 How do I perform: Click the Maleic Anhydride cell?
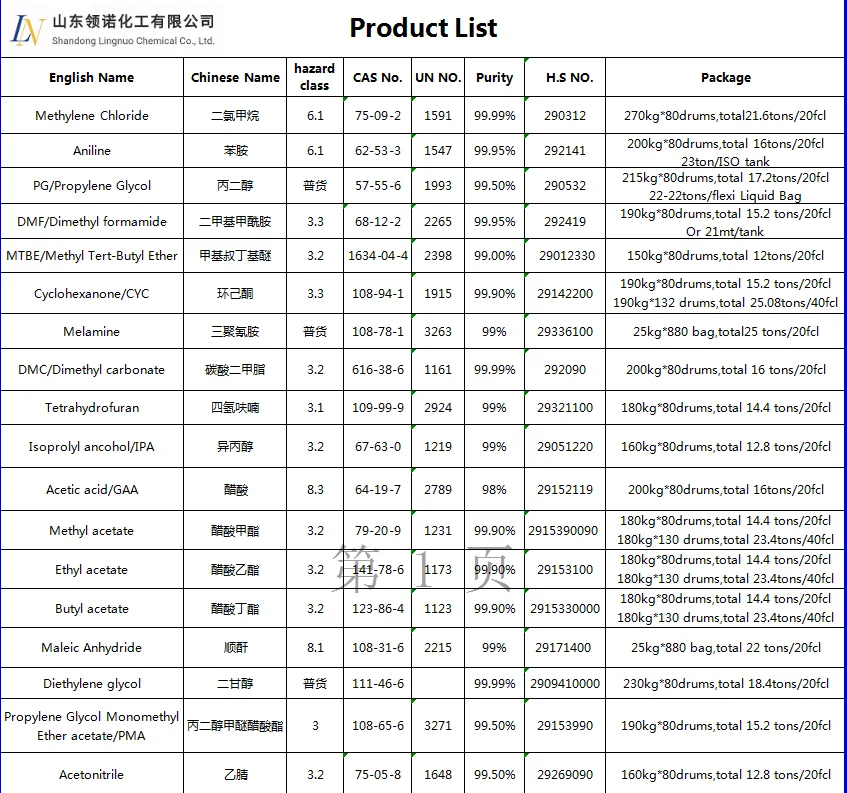click(x=92, y=647)
